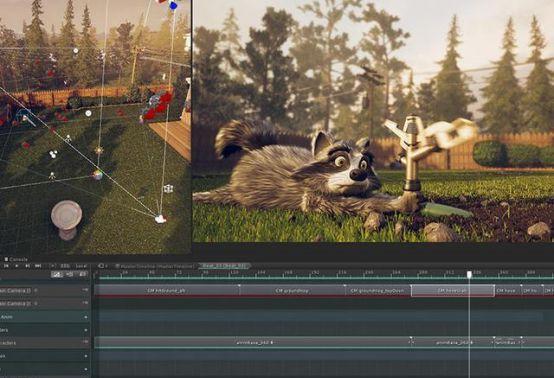Open the Local/Global time dropdown
The height and width of the screenshot is (378, 554).
[x=81, y=266]
